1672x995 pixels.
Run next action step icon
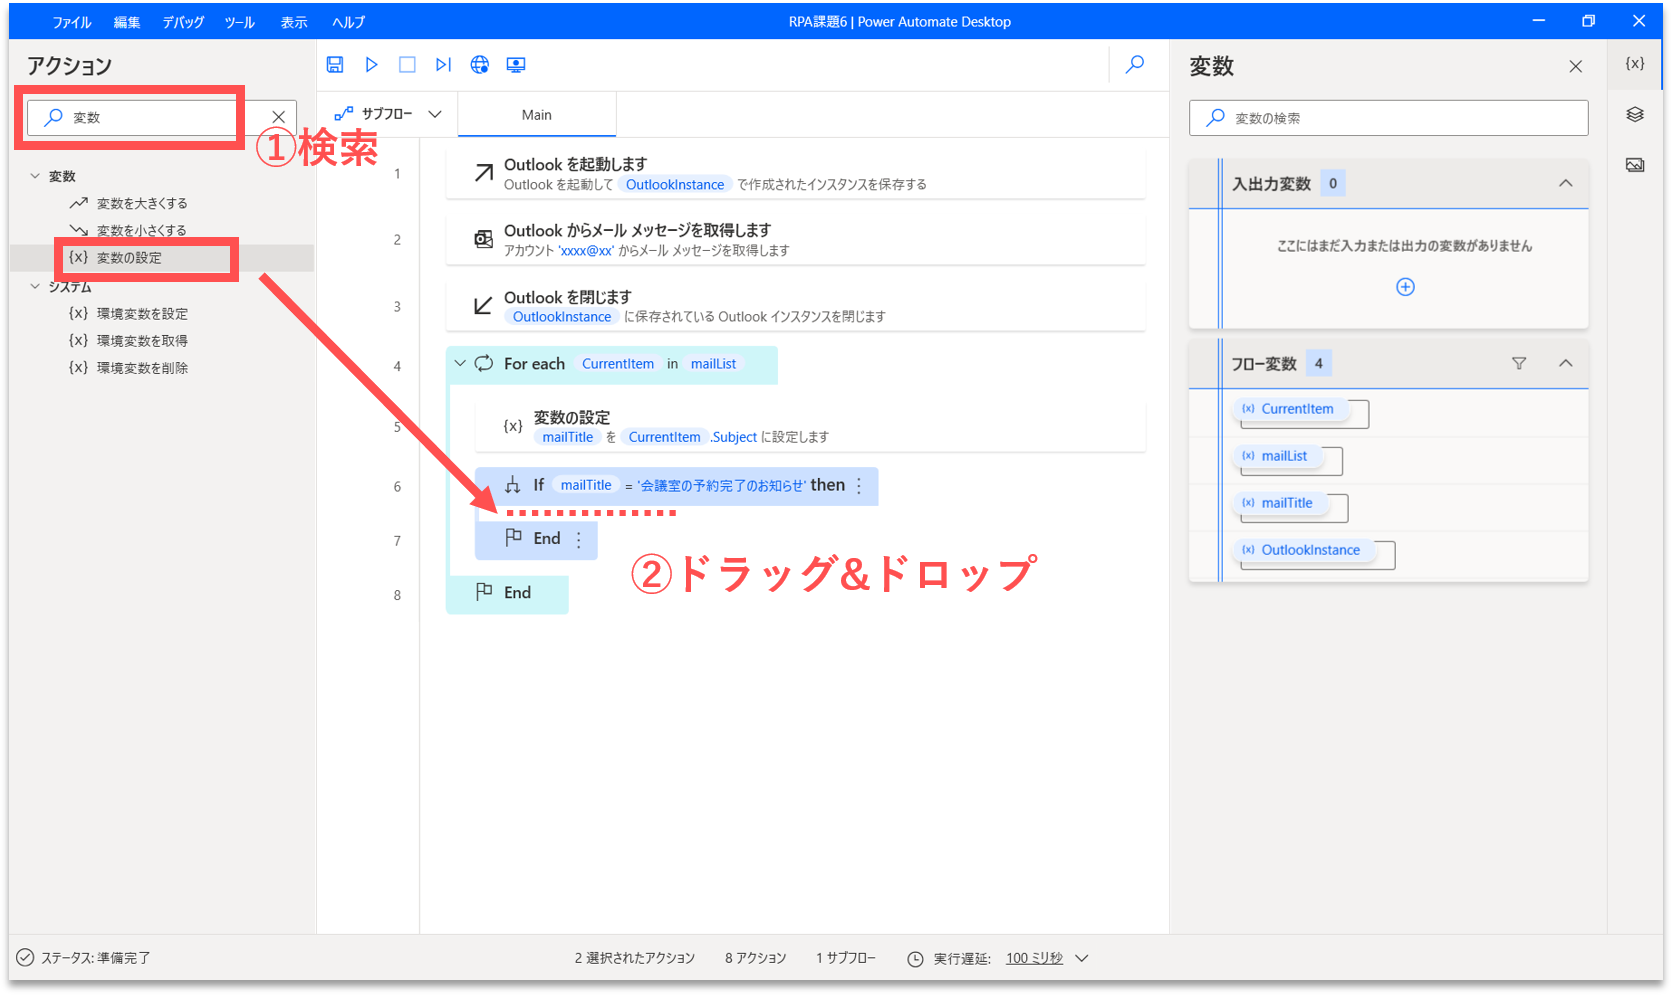[443, 65]
